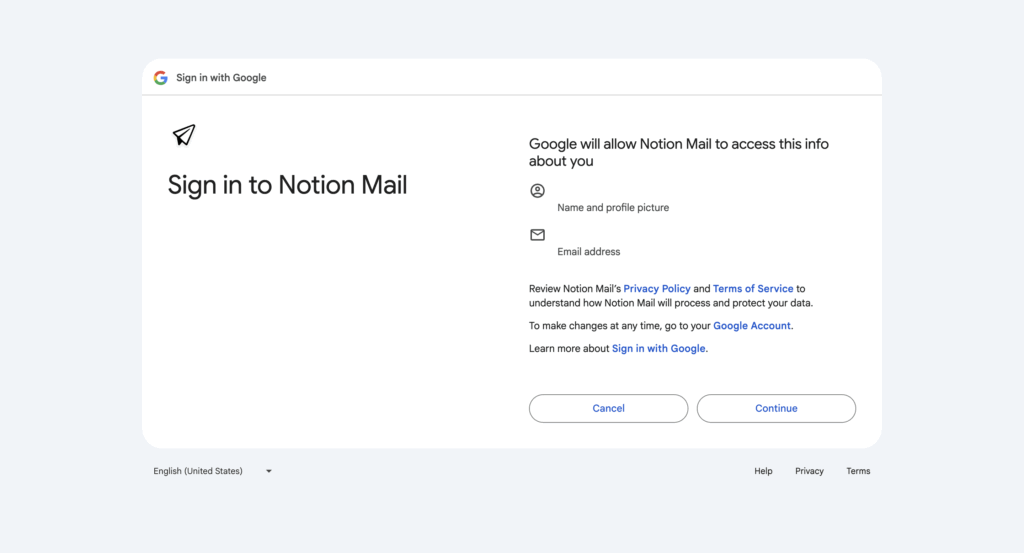Click the profile person circle icon
This screenshot has width=1024, height=553.
(x=537, y=190)
